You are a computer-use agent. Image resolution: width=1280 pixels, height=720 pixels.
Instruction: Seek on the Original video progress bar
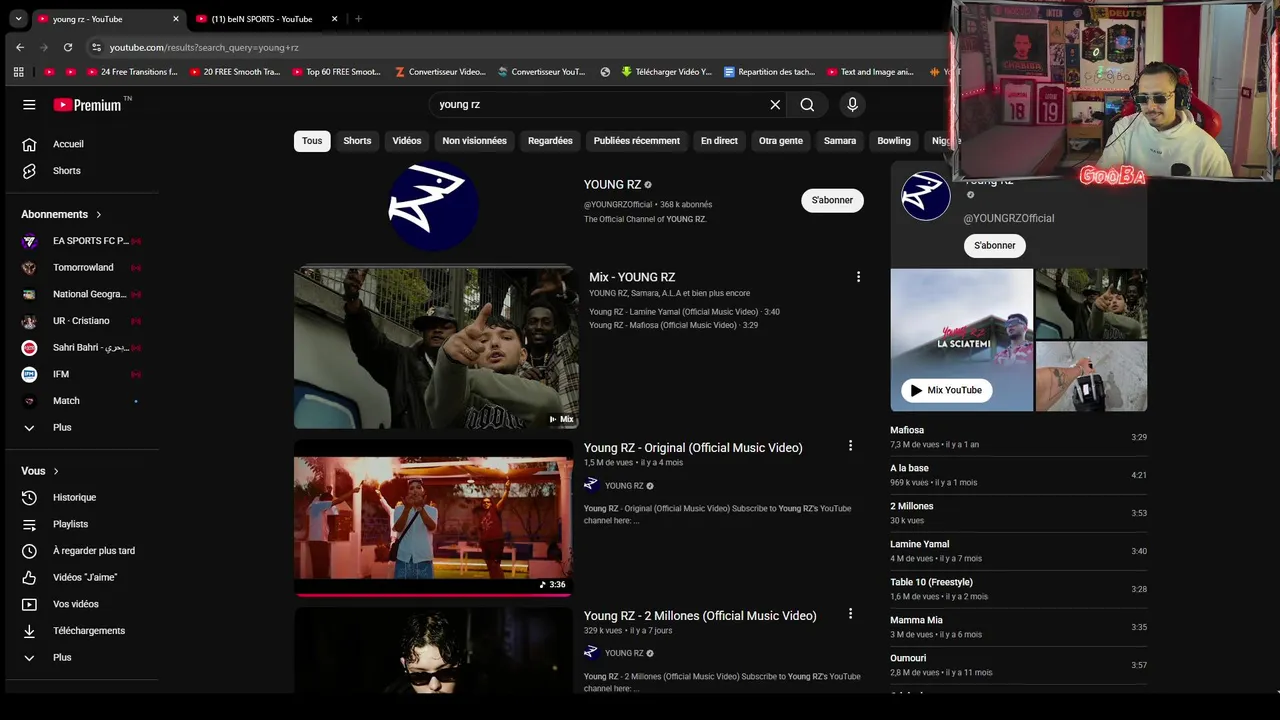tap(433, 594)
